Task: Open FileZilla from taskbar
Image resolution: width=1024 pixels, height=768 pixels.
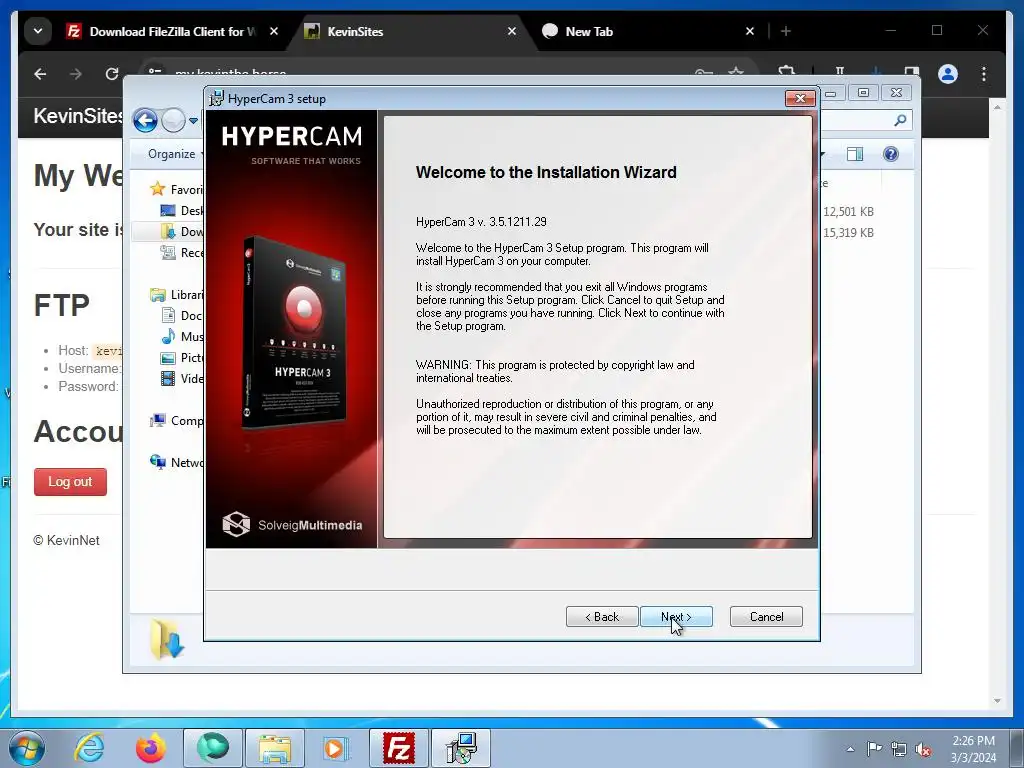Action: pos(398,748)
